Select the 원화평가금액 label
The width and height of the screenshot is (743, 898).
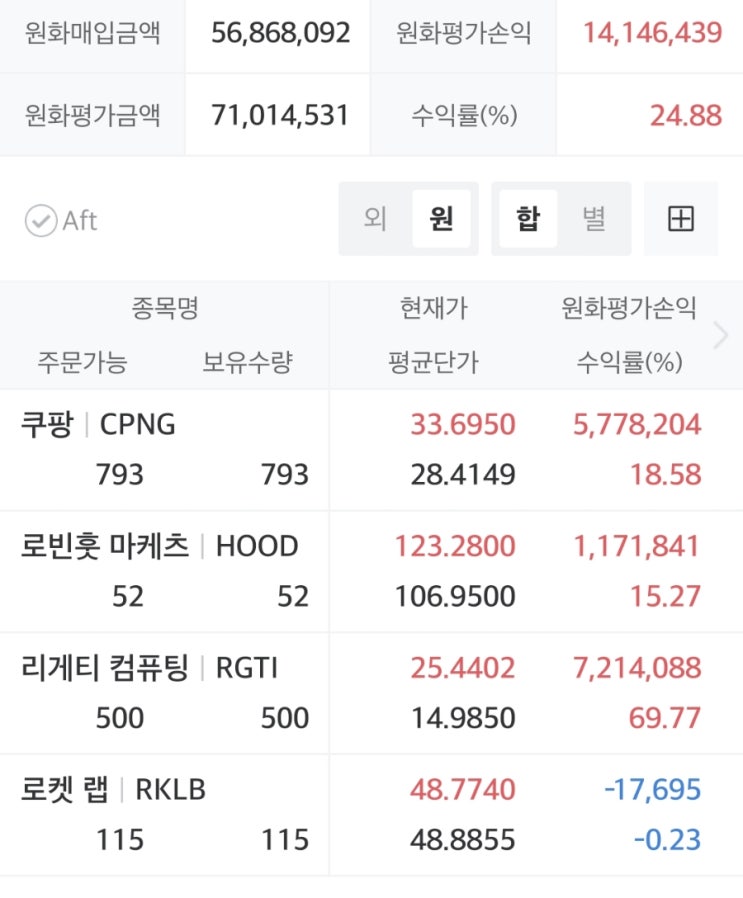92,115
